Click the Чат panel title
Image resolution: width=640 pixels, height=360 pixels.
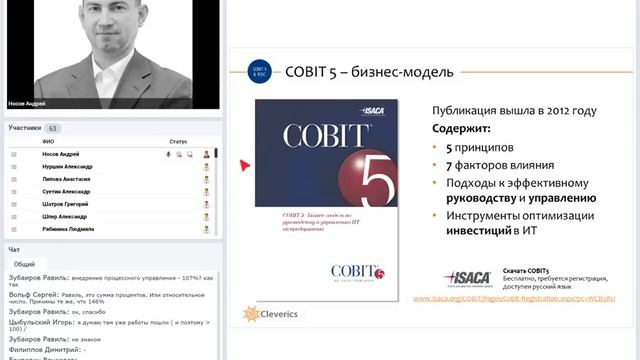coord(14,249)
